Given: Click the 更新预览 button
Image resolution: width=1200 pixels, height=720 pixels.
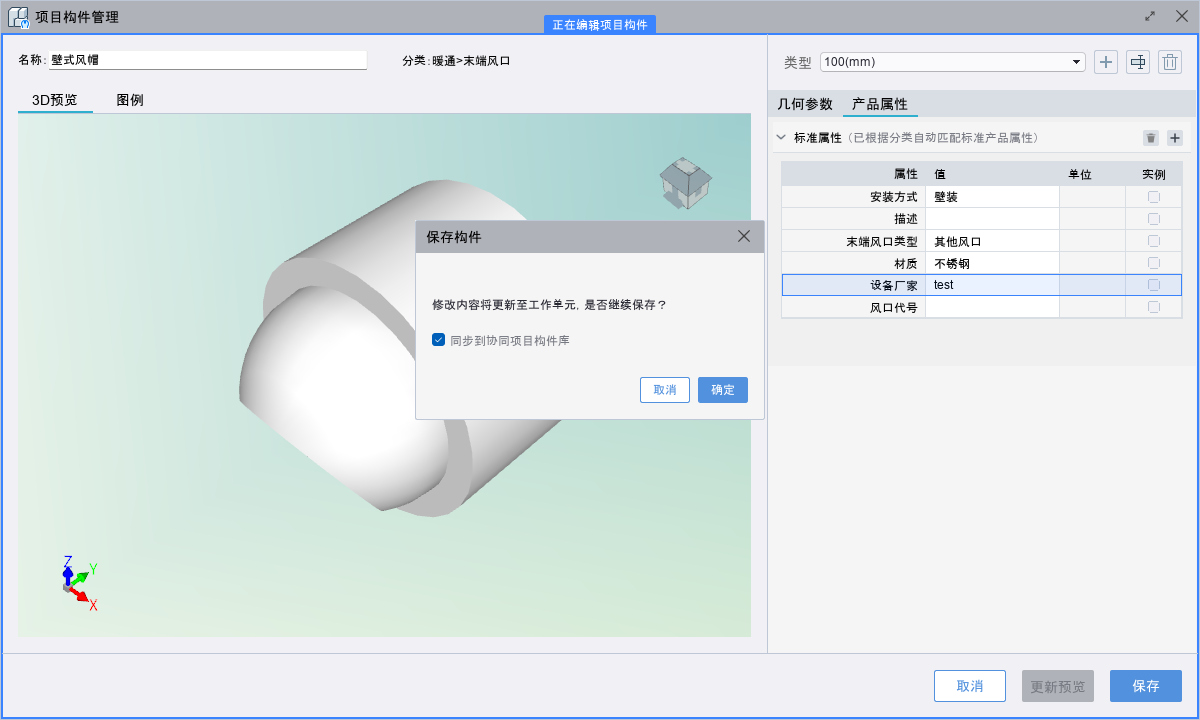Looking at the screenshot, I should pyautogui.click(x=1058, y=686).
